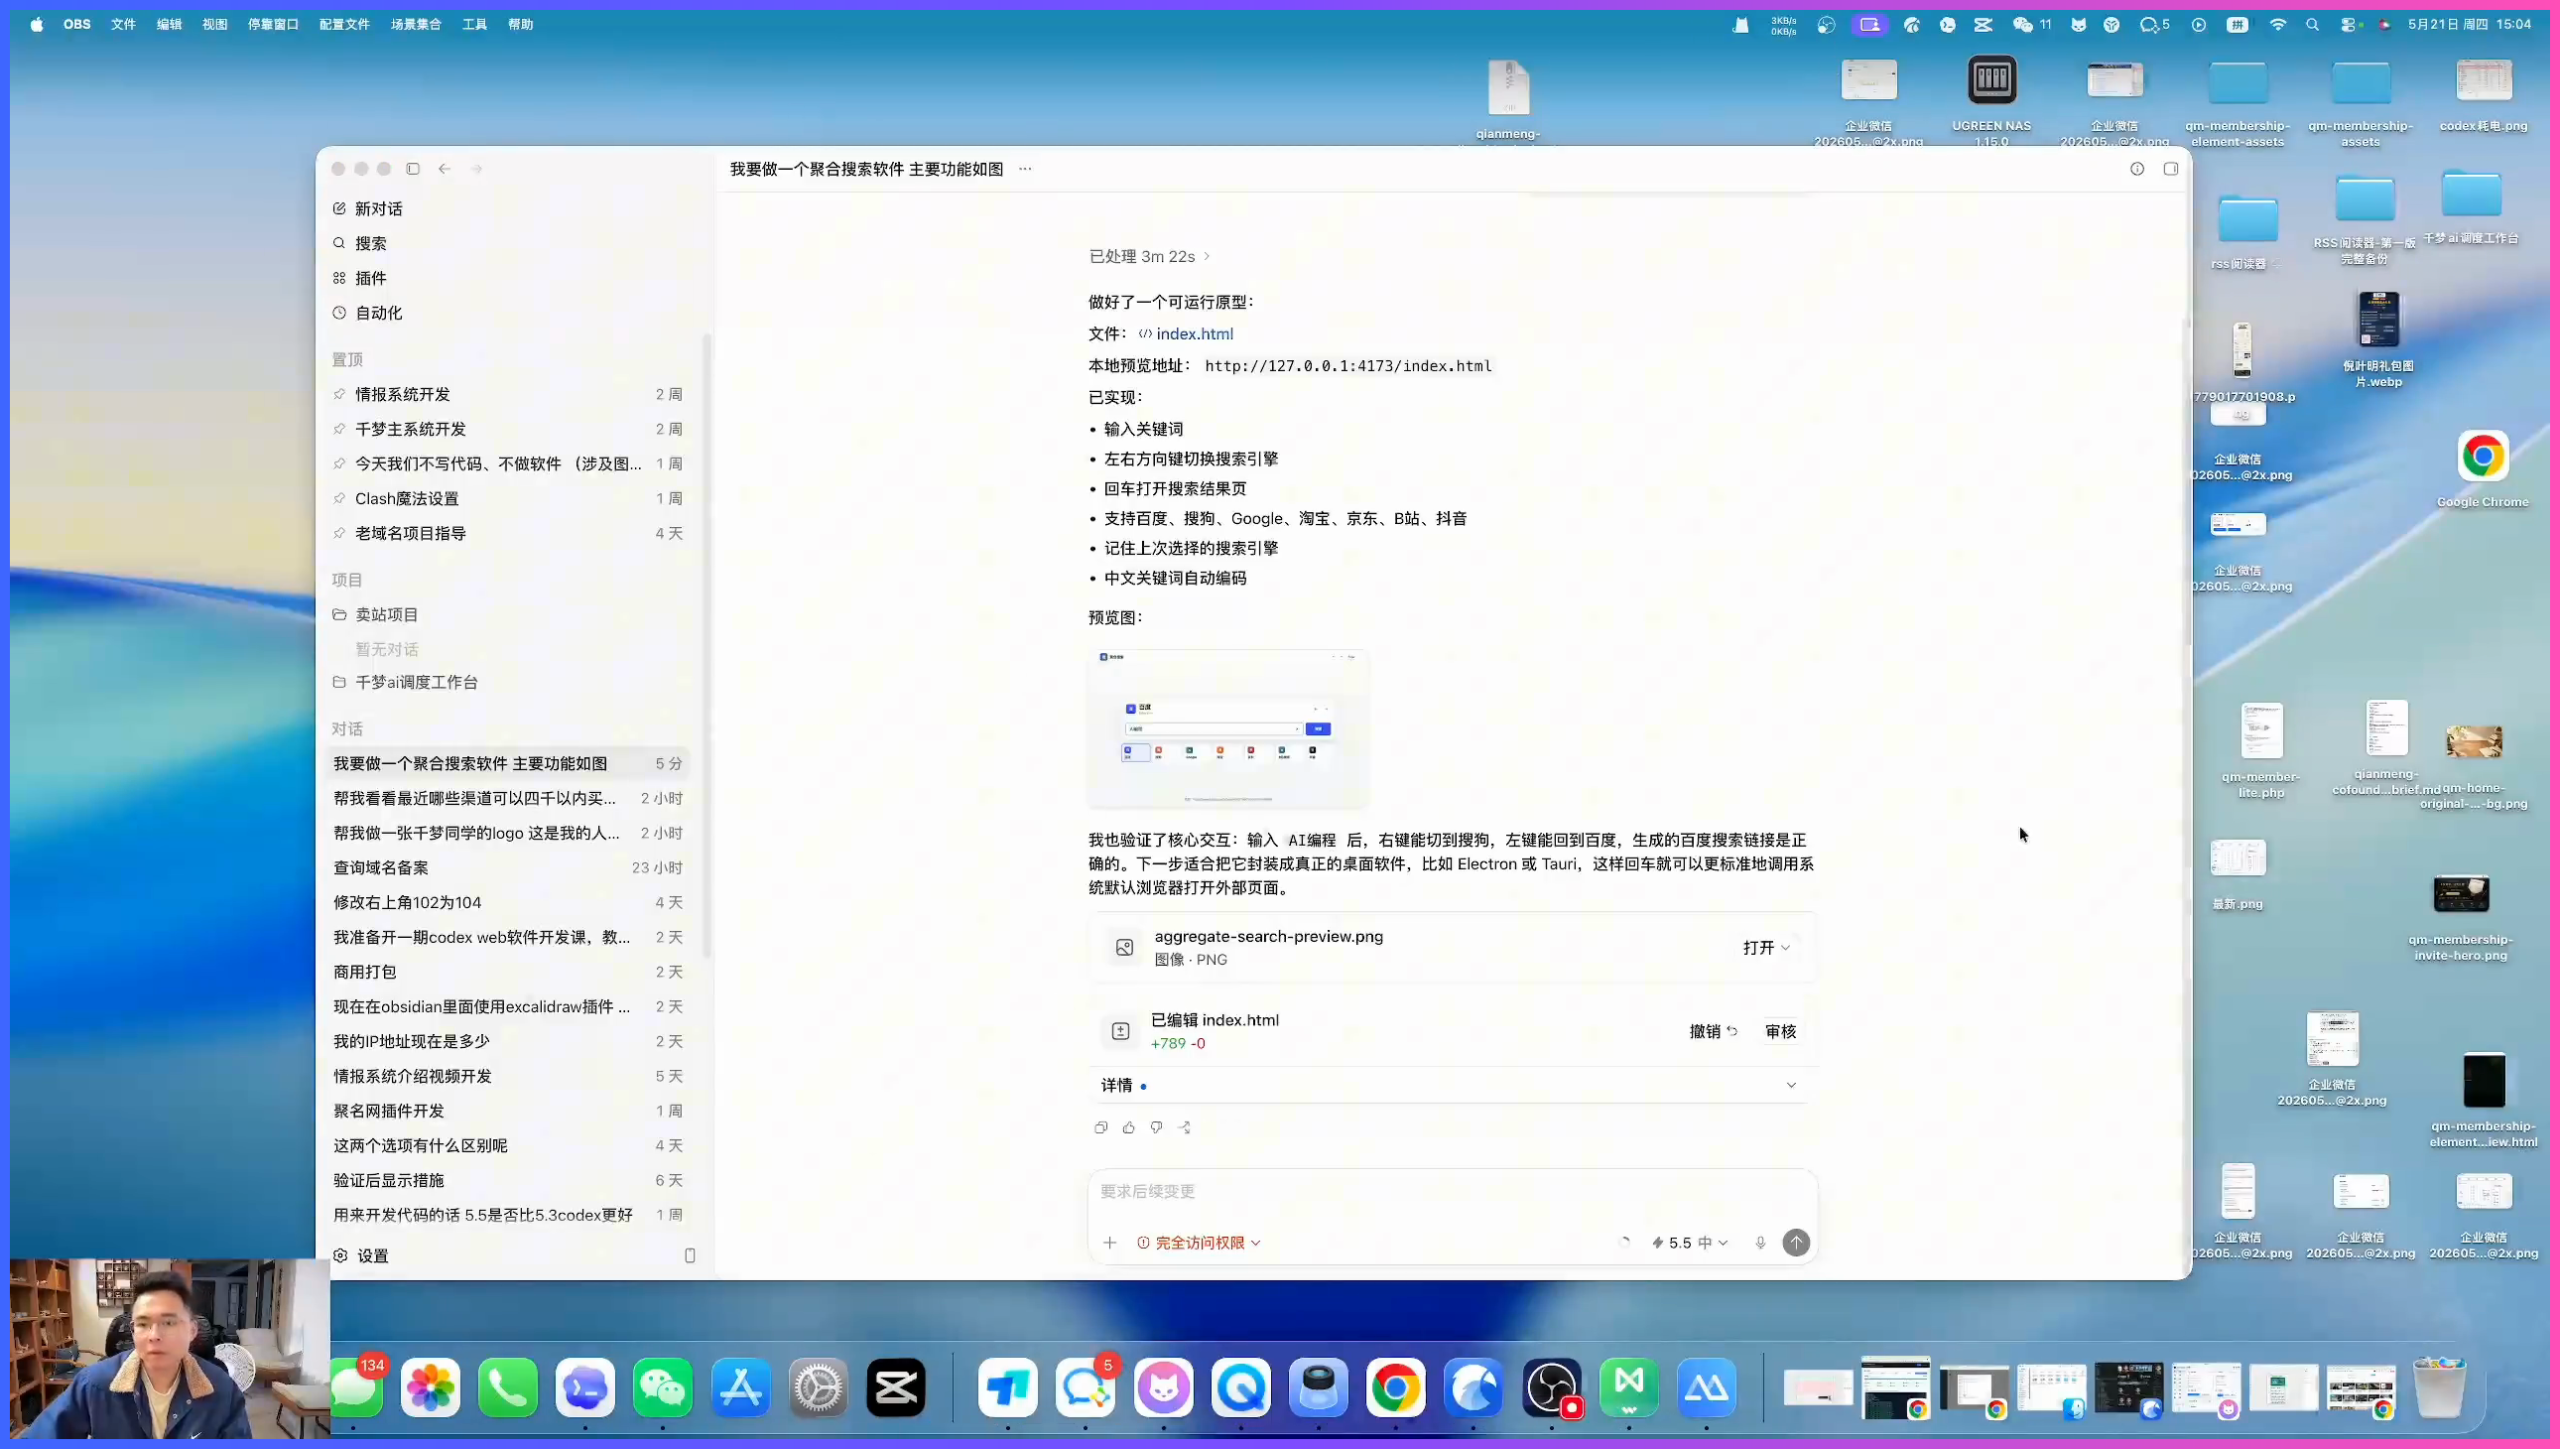Open the OBS 场景集合 menu
This screenshot has width=2560, height=1449.
416,24
